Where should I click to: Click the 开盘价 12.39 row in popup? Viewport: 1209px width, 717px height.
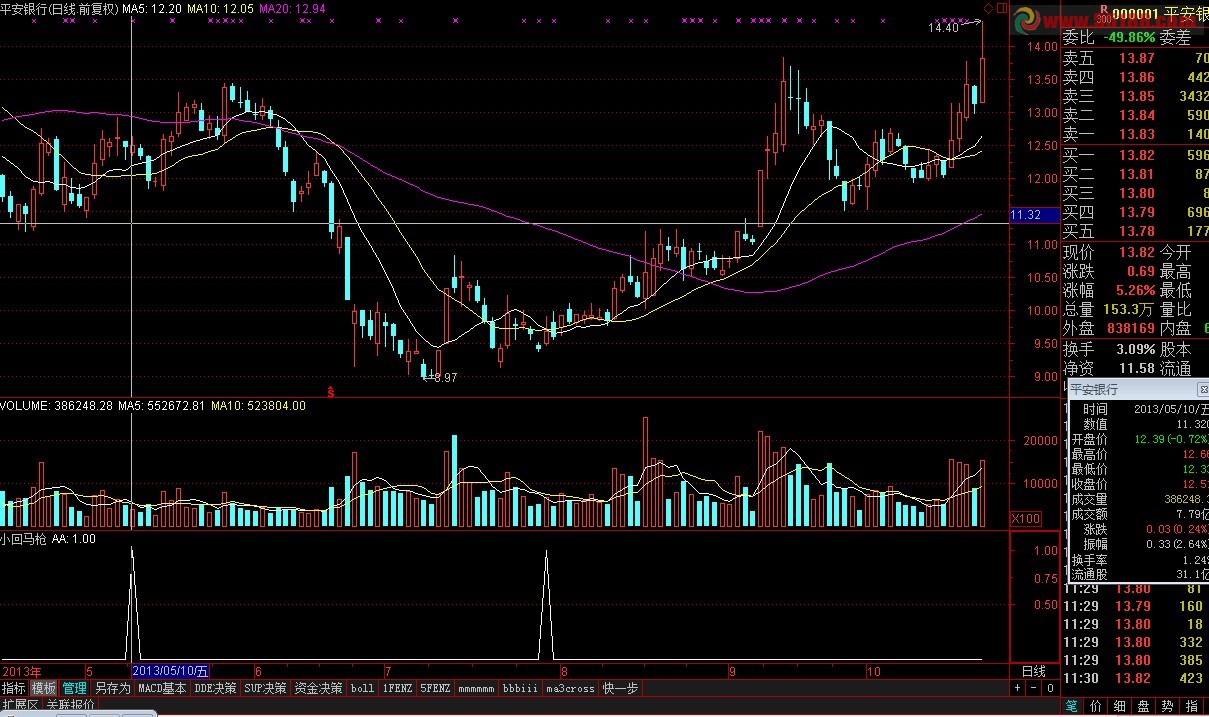[1140, 439]
